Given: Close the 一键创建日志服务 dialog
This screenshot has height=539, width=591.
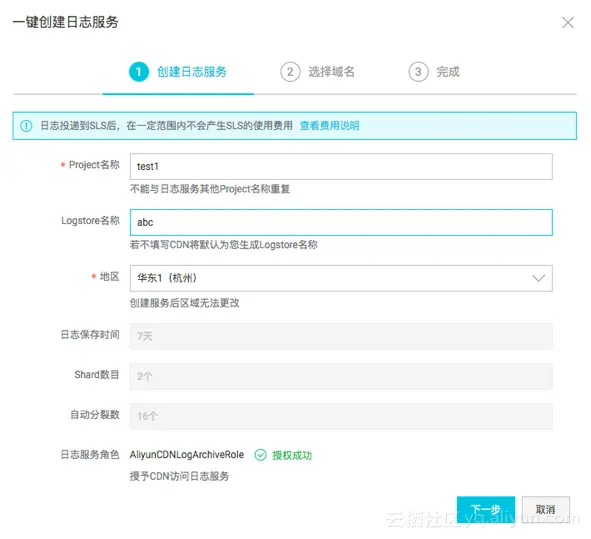Looking at the screenshot, I should click(568, 23).
